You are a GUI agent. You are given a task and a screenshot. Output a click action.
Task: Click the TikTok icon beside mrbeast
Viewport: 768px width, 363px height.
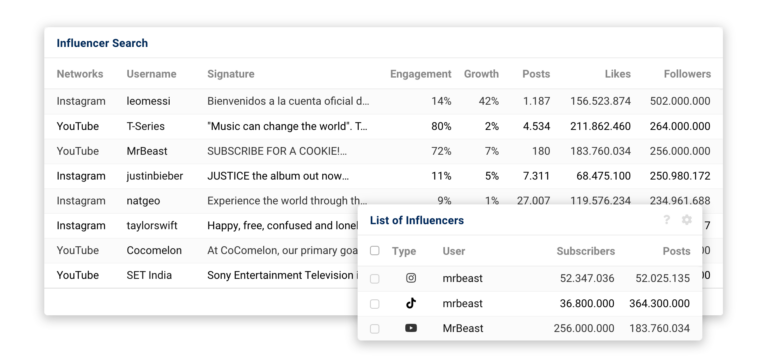coord(411,303)
